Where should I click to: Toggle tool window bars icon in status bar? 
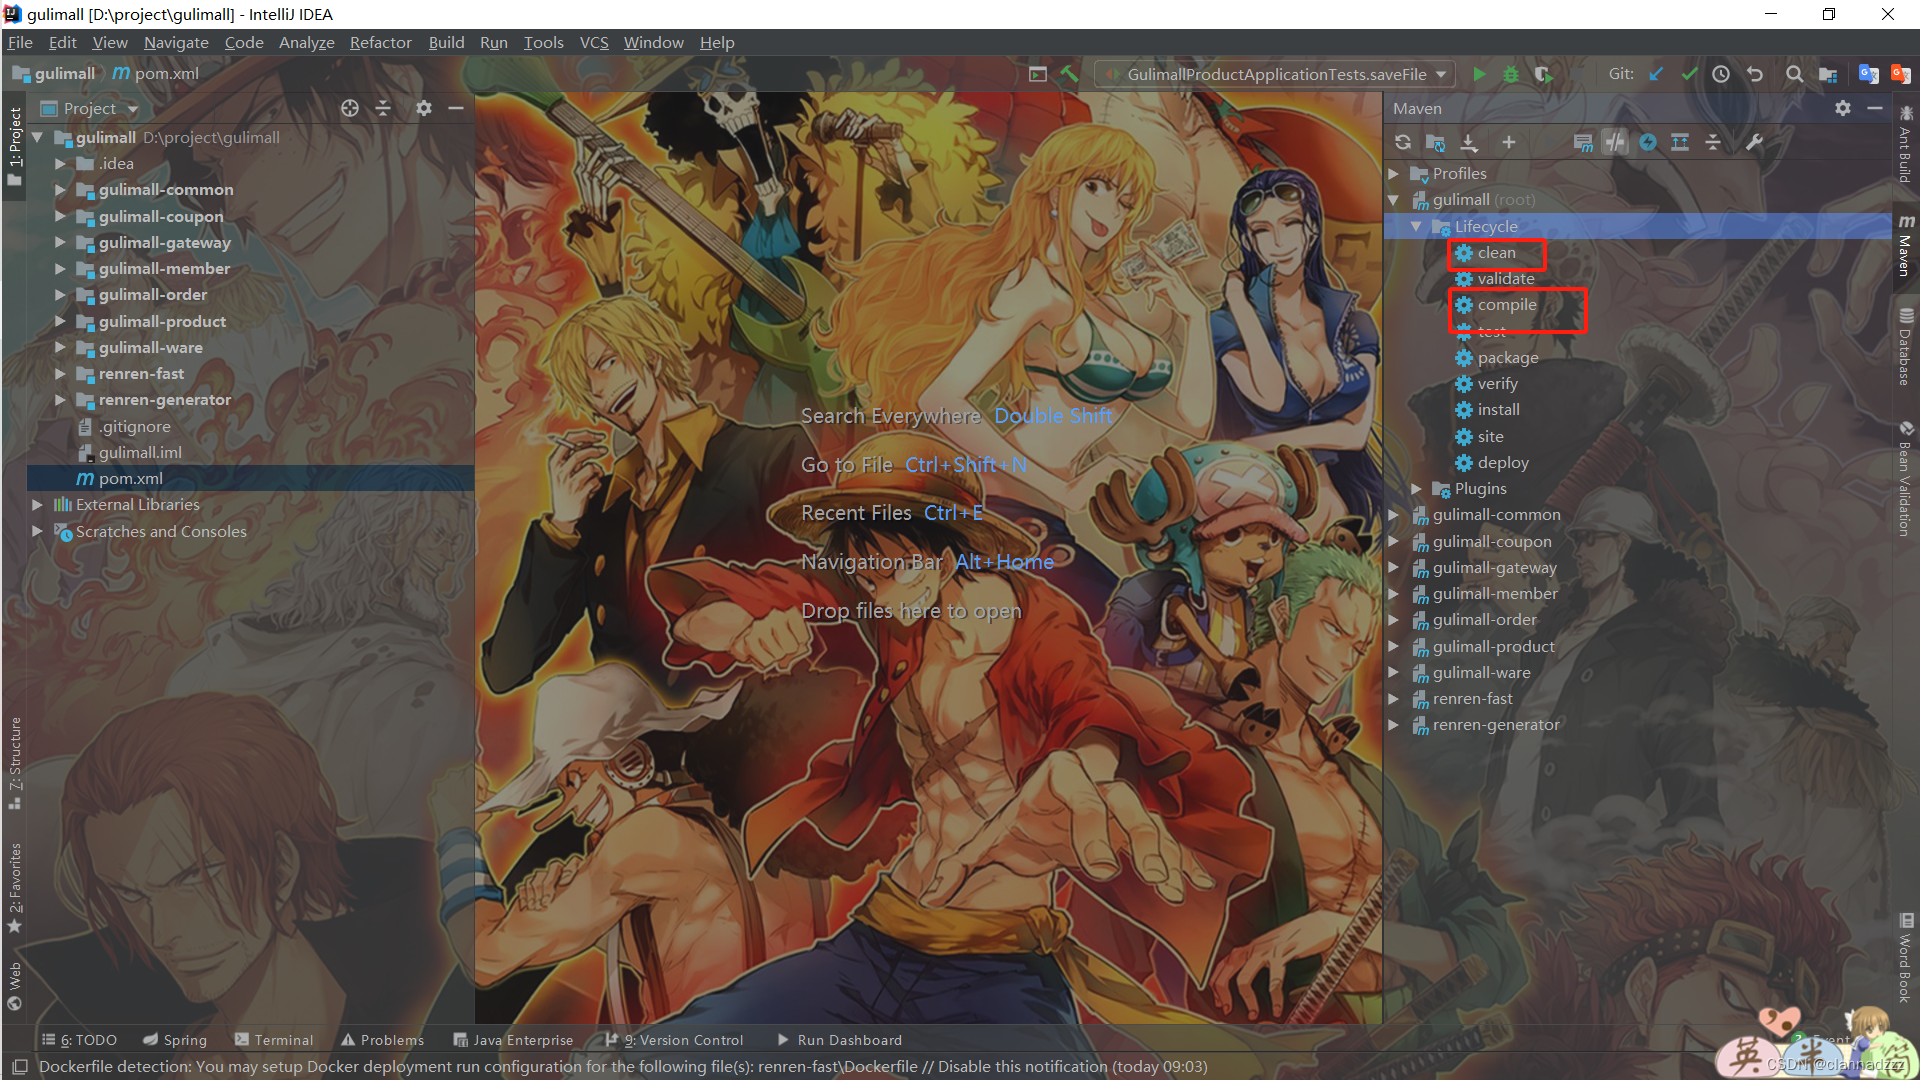(x=20, y=1067)
